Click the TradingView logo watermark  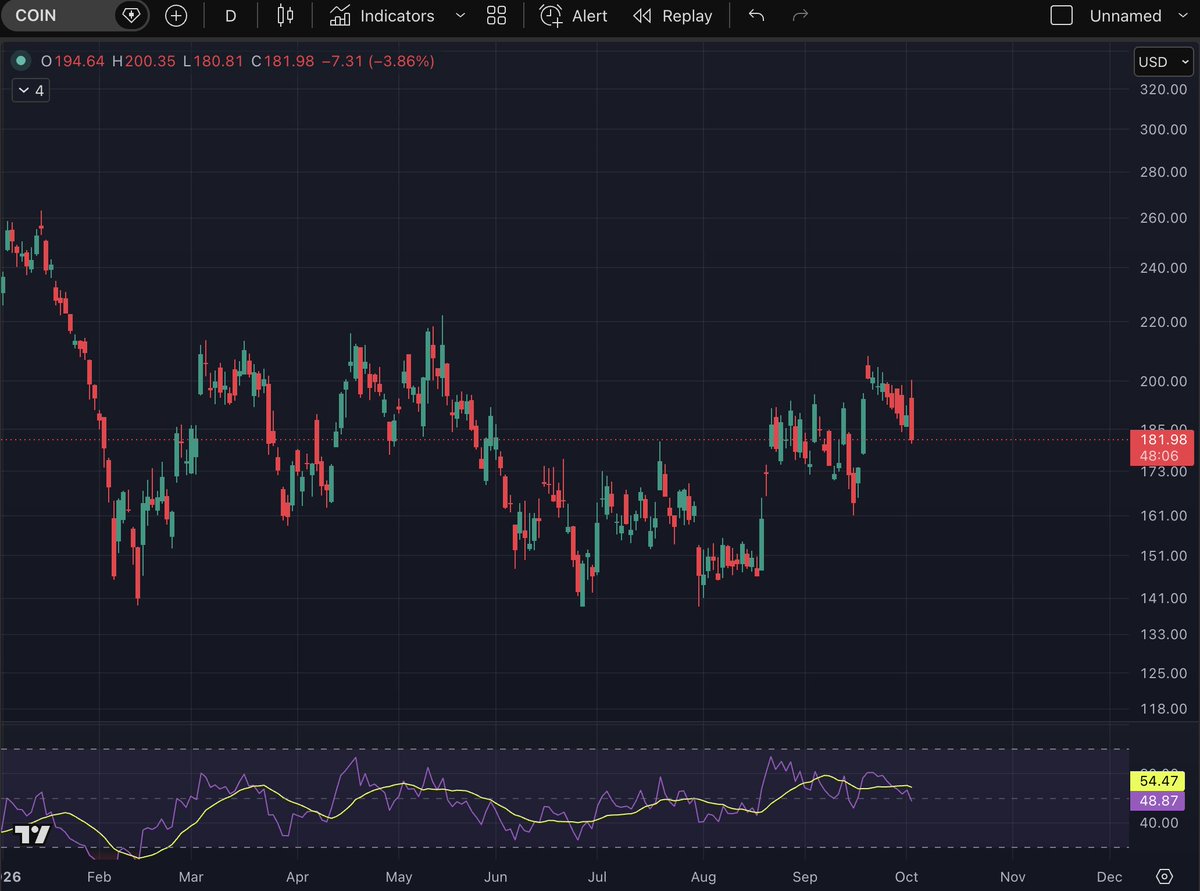32,835
